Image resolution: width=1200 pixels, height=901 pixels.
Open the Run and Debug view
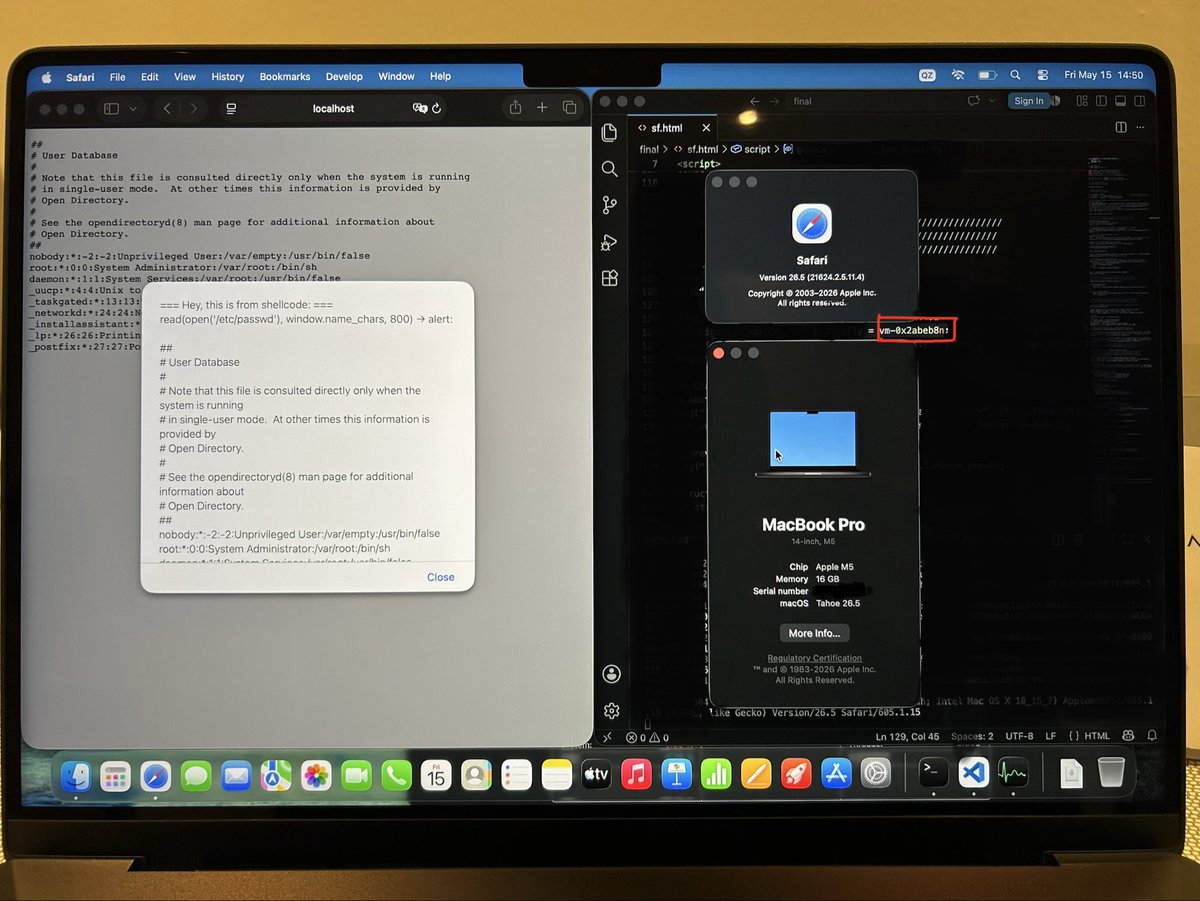tap(609, 241)
